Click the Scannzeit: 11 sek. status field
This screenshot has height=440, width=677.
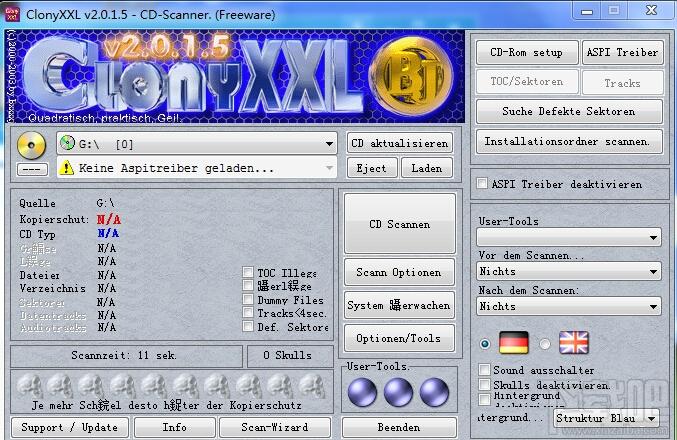click(127, 356)
